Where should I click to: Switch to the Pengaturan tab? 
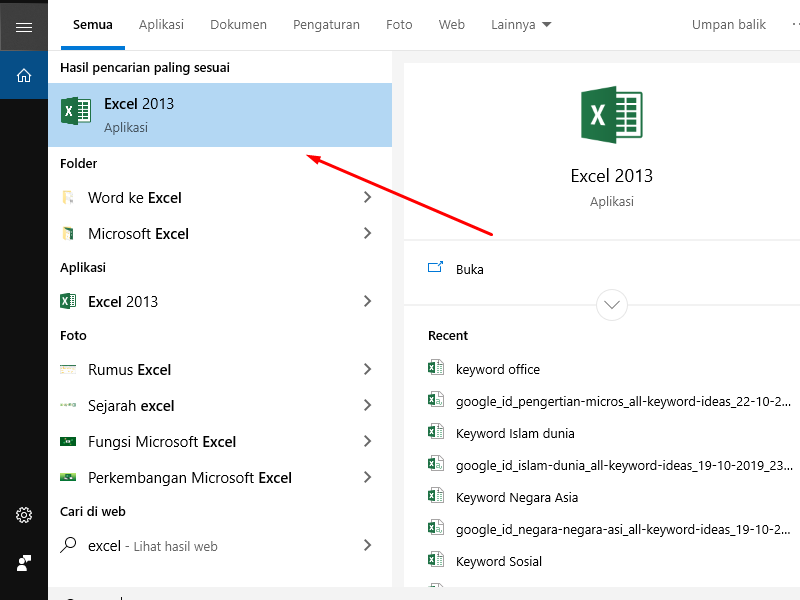pyautogui.click(x=326, y=24)
